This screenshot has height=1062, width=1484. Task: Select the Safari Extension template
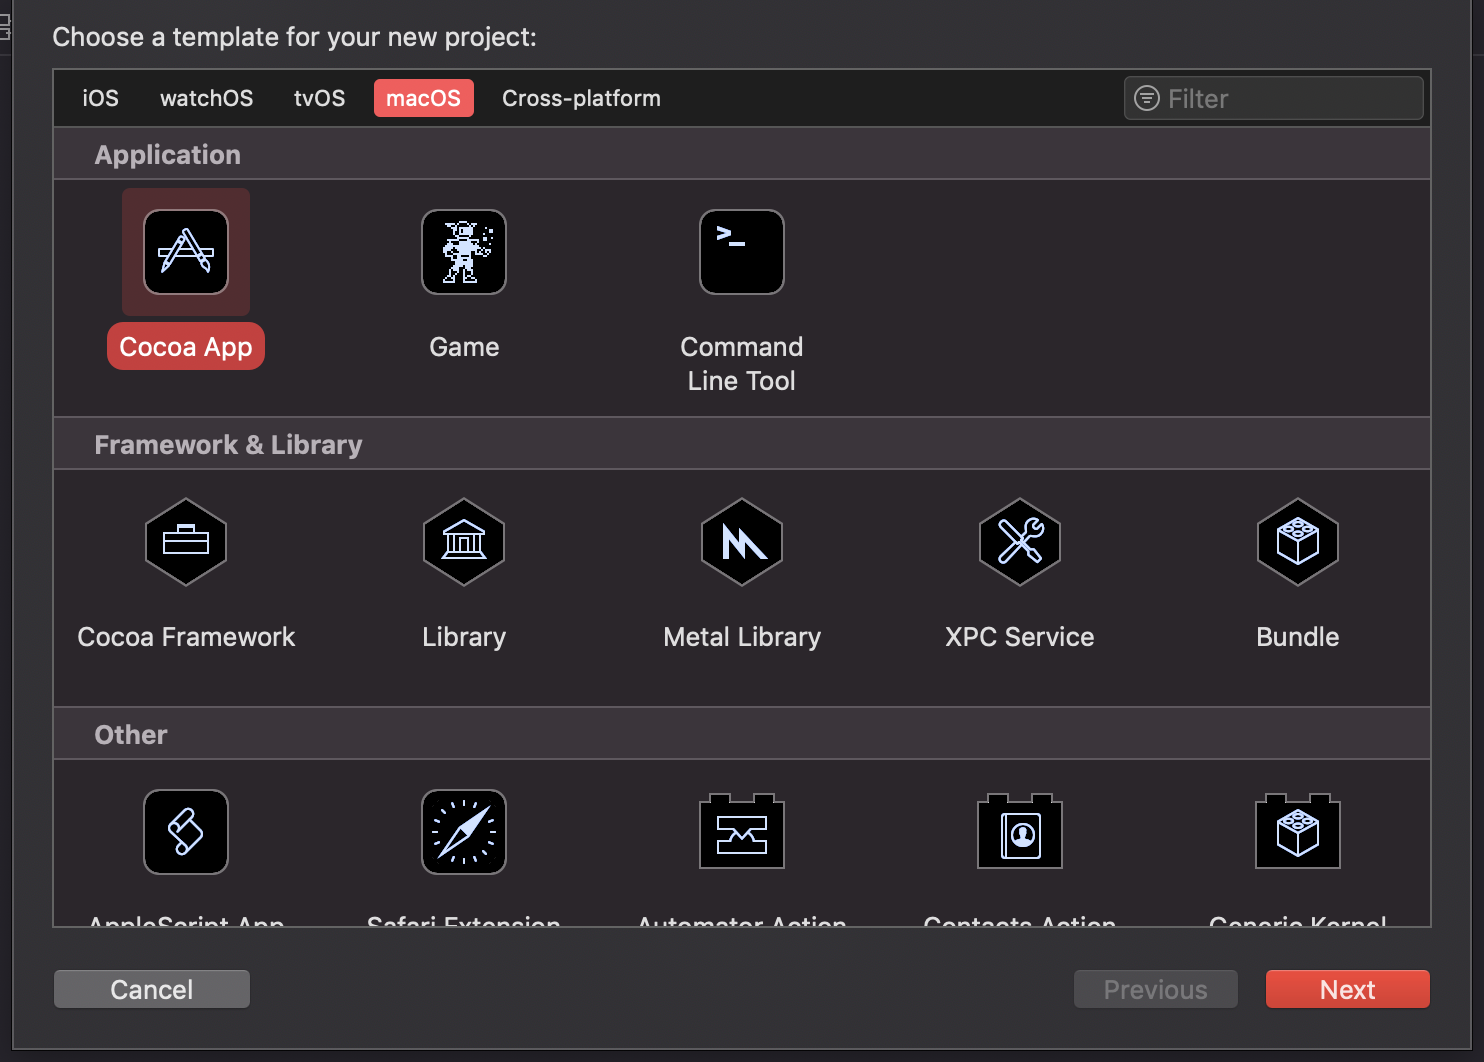463,832
